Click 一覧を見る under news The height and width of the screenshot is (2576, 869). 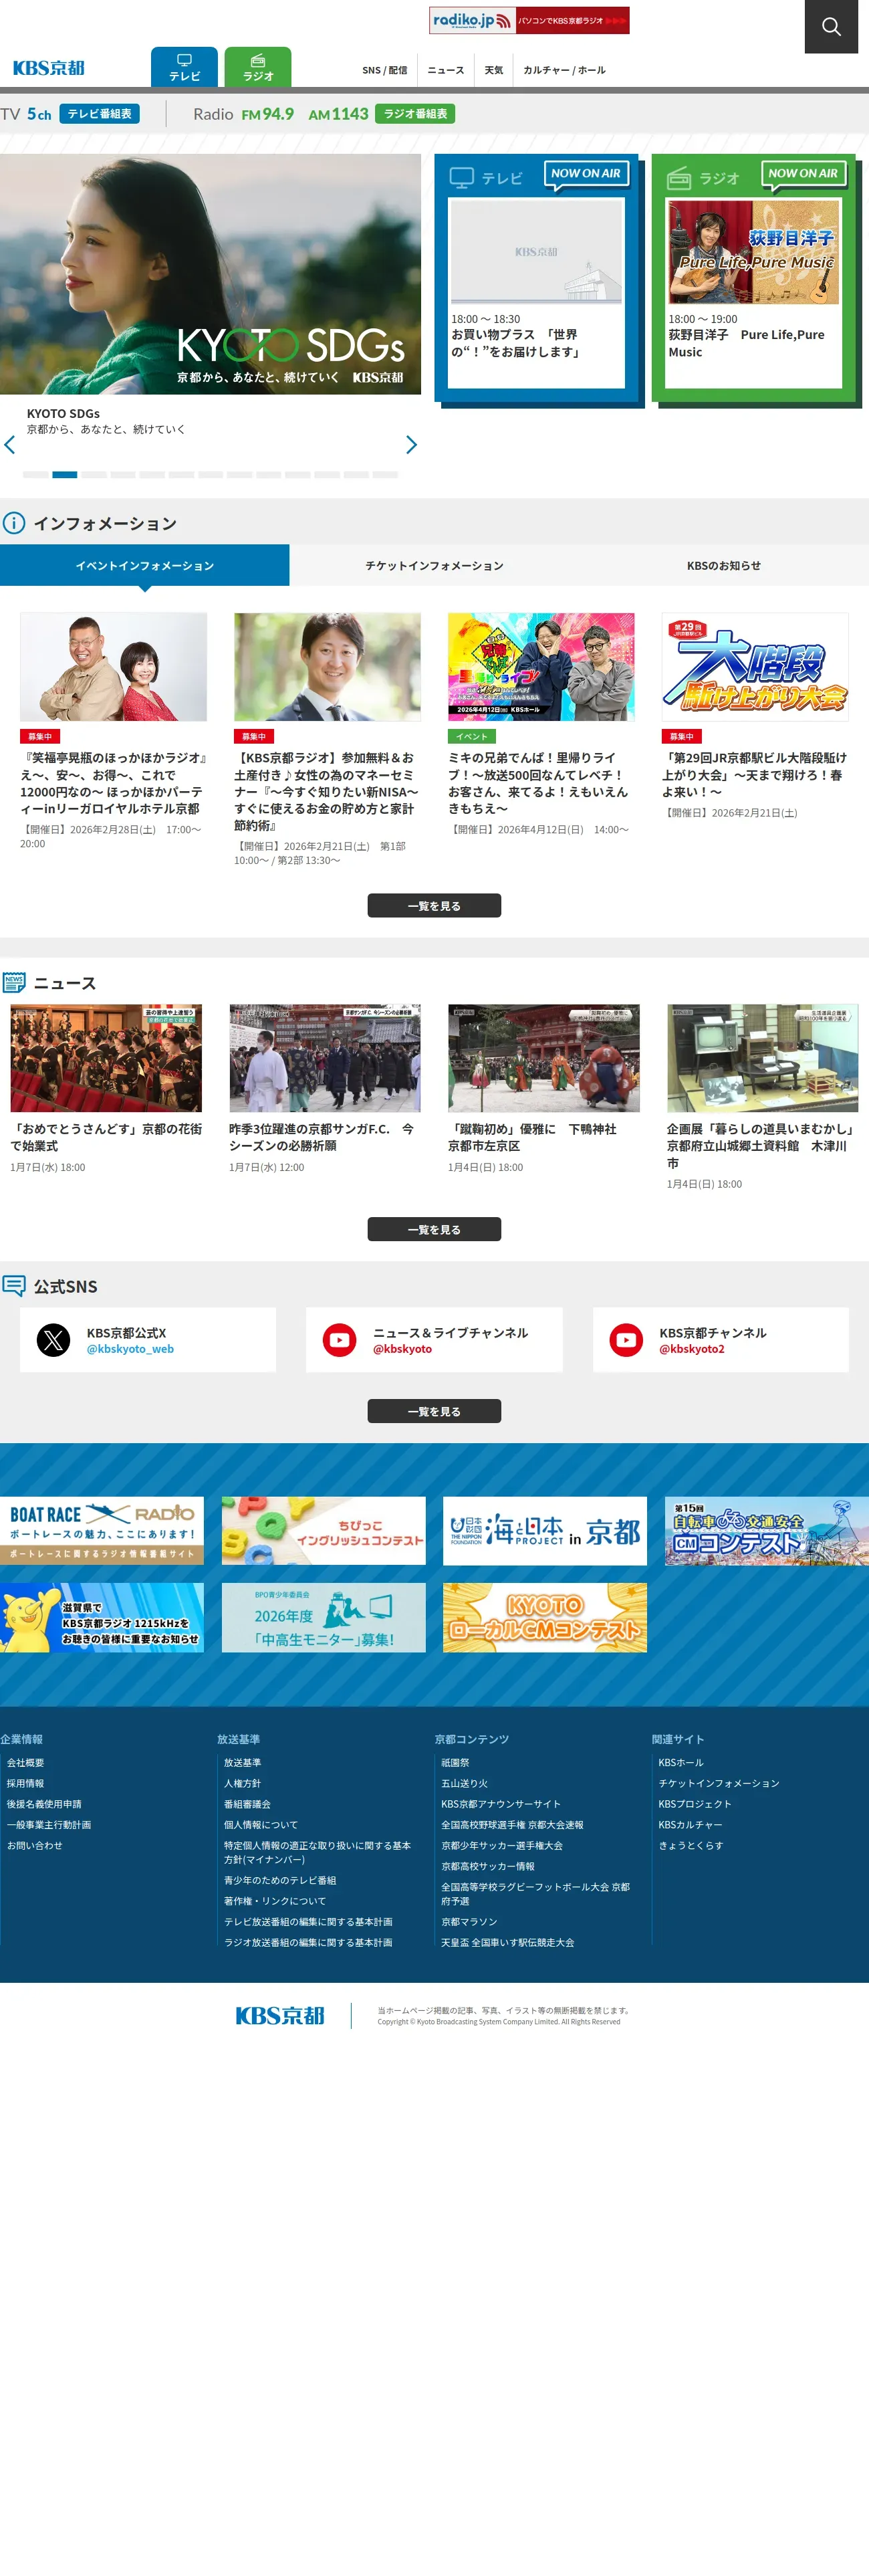434,1229
